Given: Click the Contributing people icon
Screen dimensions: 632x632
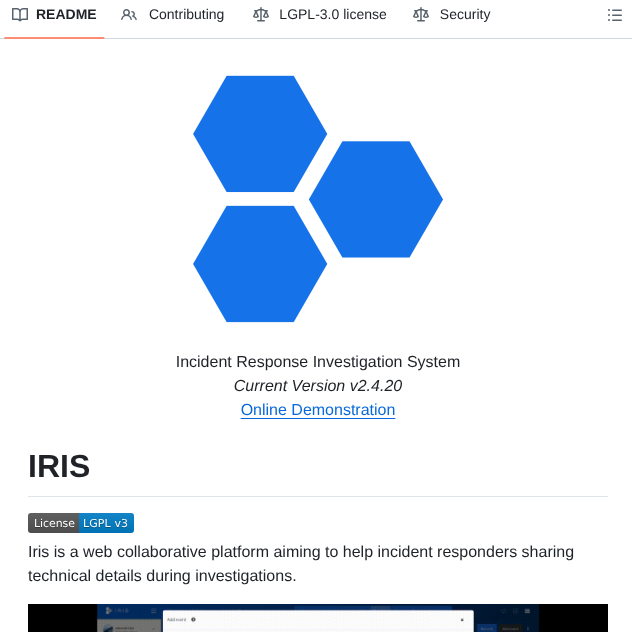Looking at the screenshot, I should click(129, 15).
